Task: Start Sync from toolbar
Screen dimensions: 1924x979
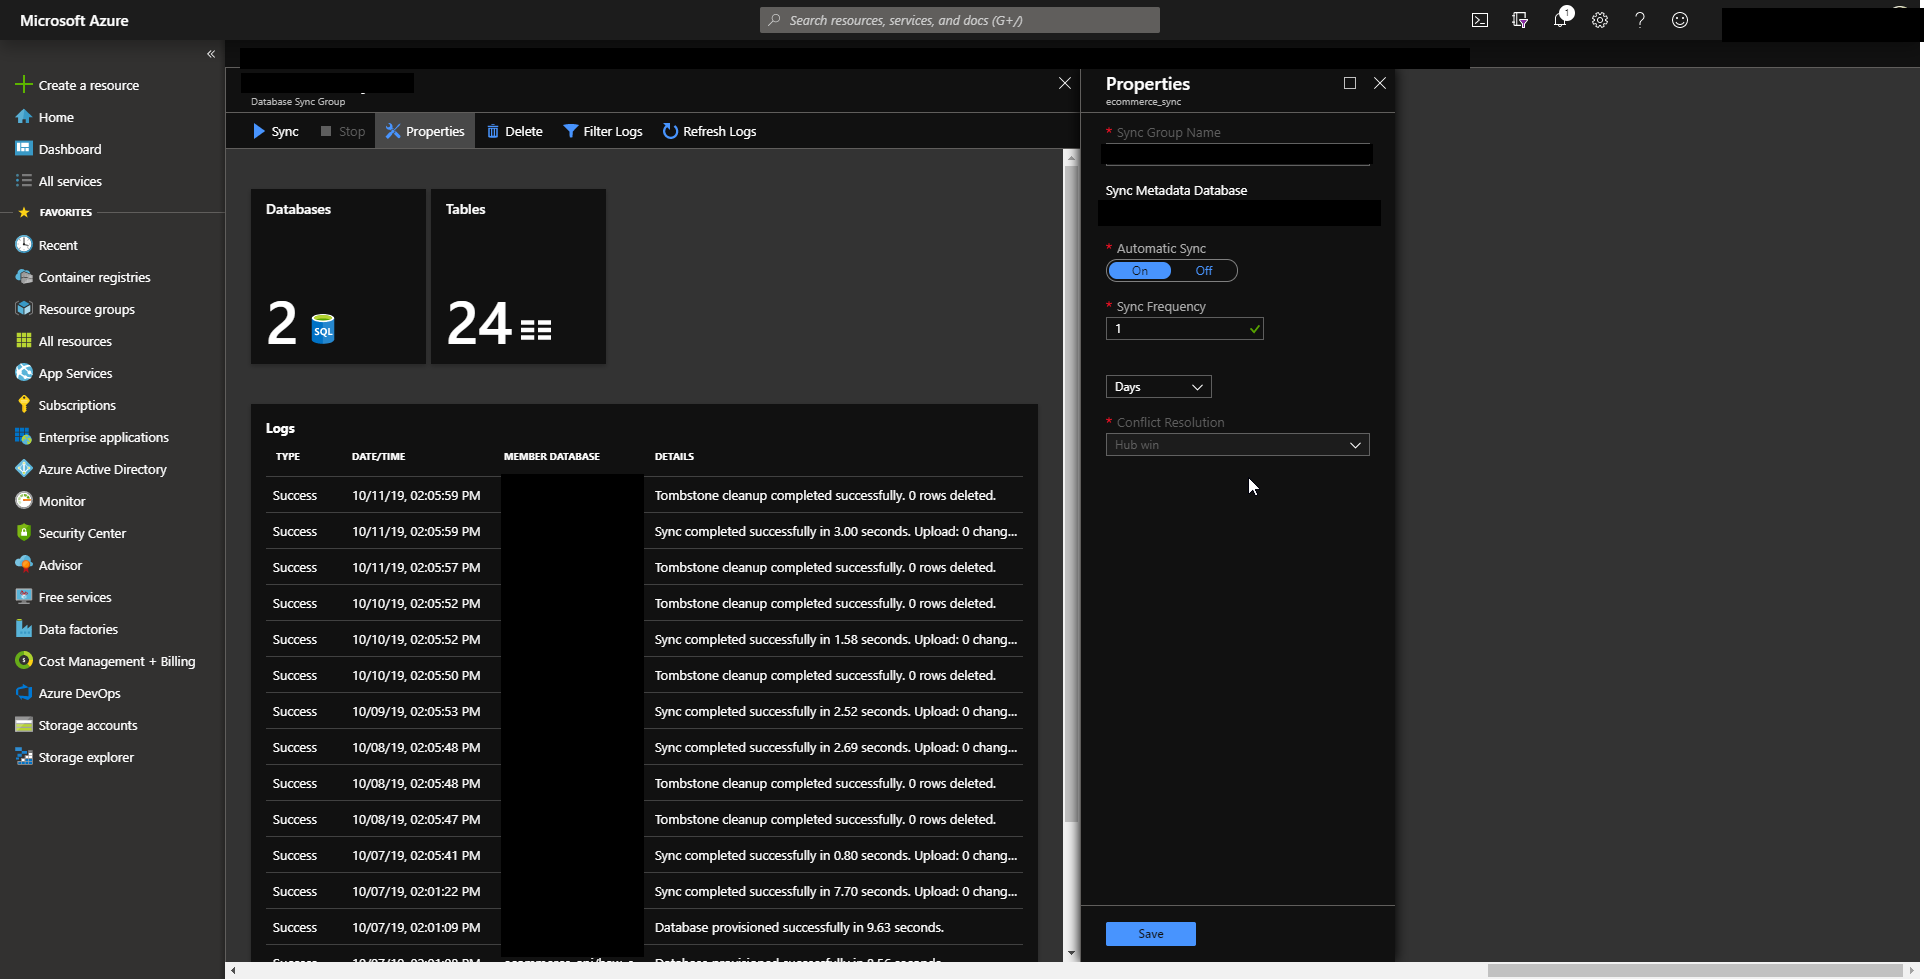Action: pos(276,131)
